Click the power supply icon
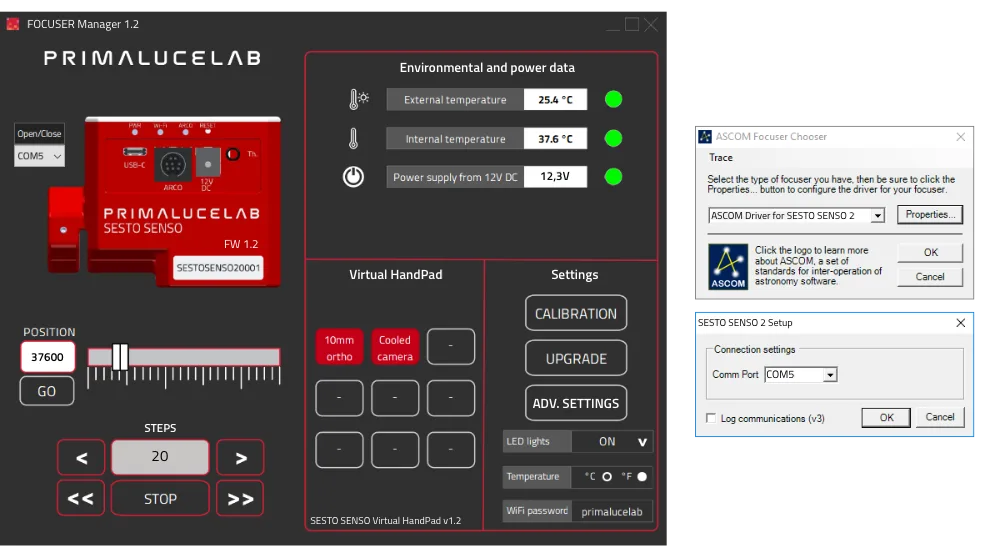1000x558 pixels. point(353,177)
